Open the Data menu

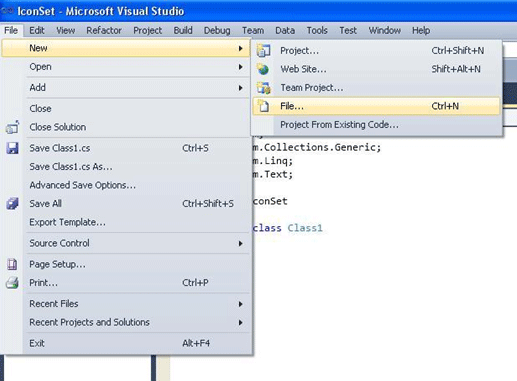285,30
